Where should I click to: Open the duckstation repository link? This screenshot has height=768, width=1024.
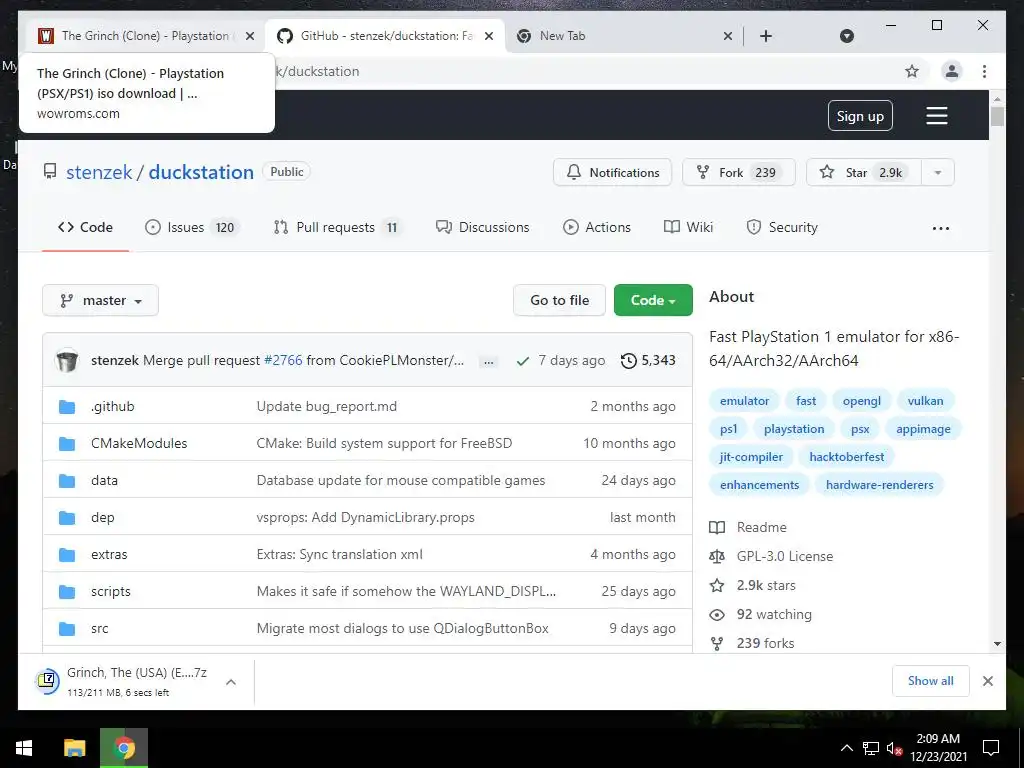pos(201,172)
